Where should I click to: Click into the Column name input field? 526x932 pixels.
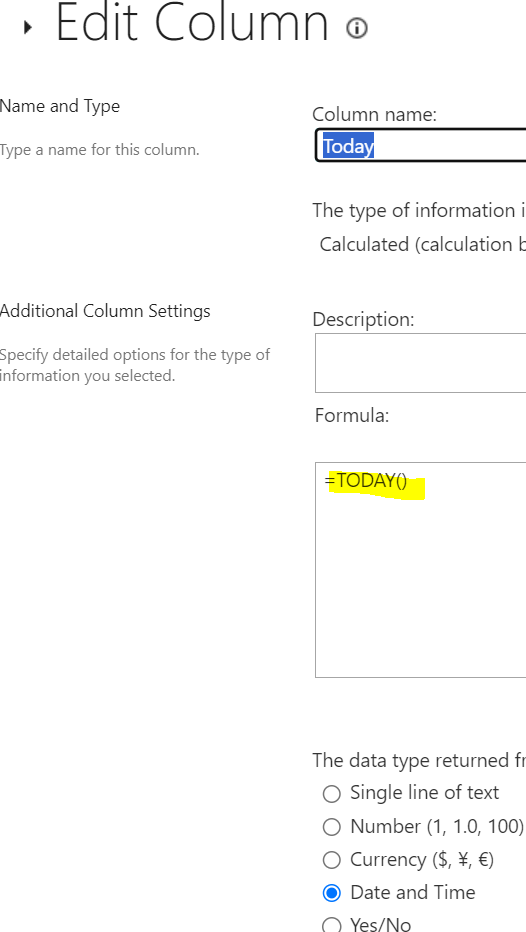[421, 146]
